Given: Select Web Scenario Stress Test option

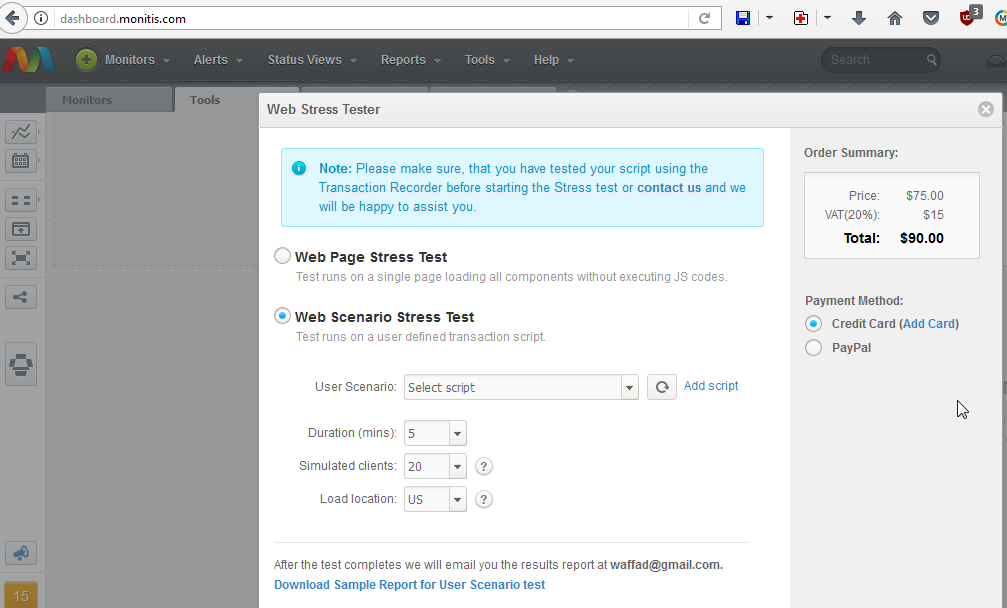Looking at the screenshot, I should click(x=282, y=316).
